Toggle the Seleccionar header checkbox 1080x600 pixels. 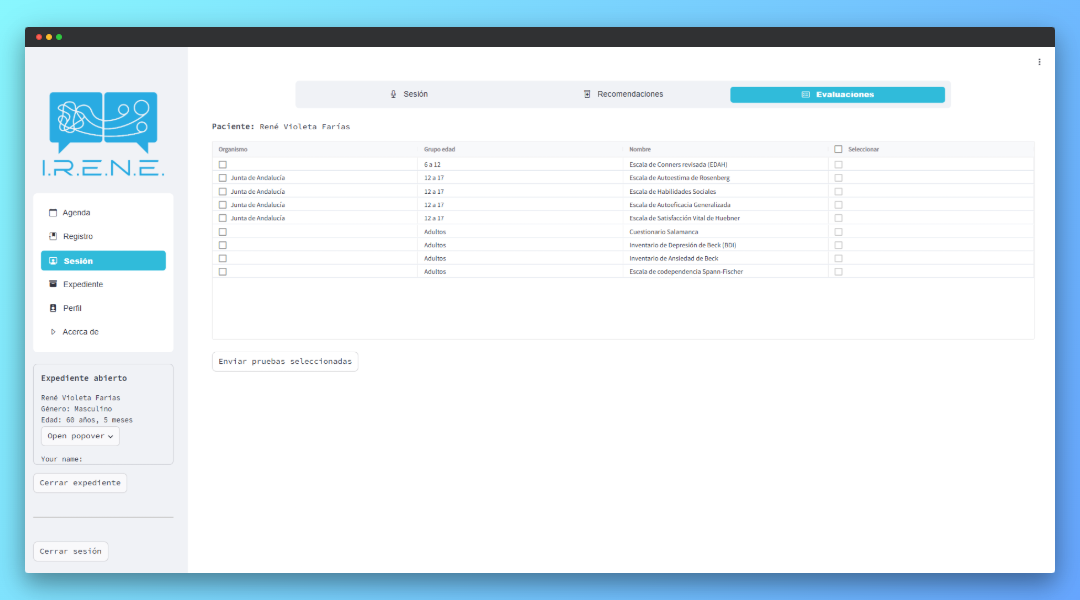838,149
